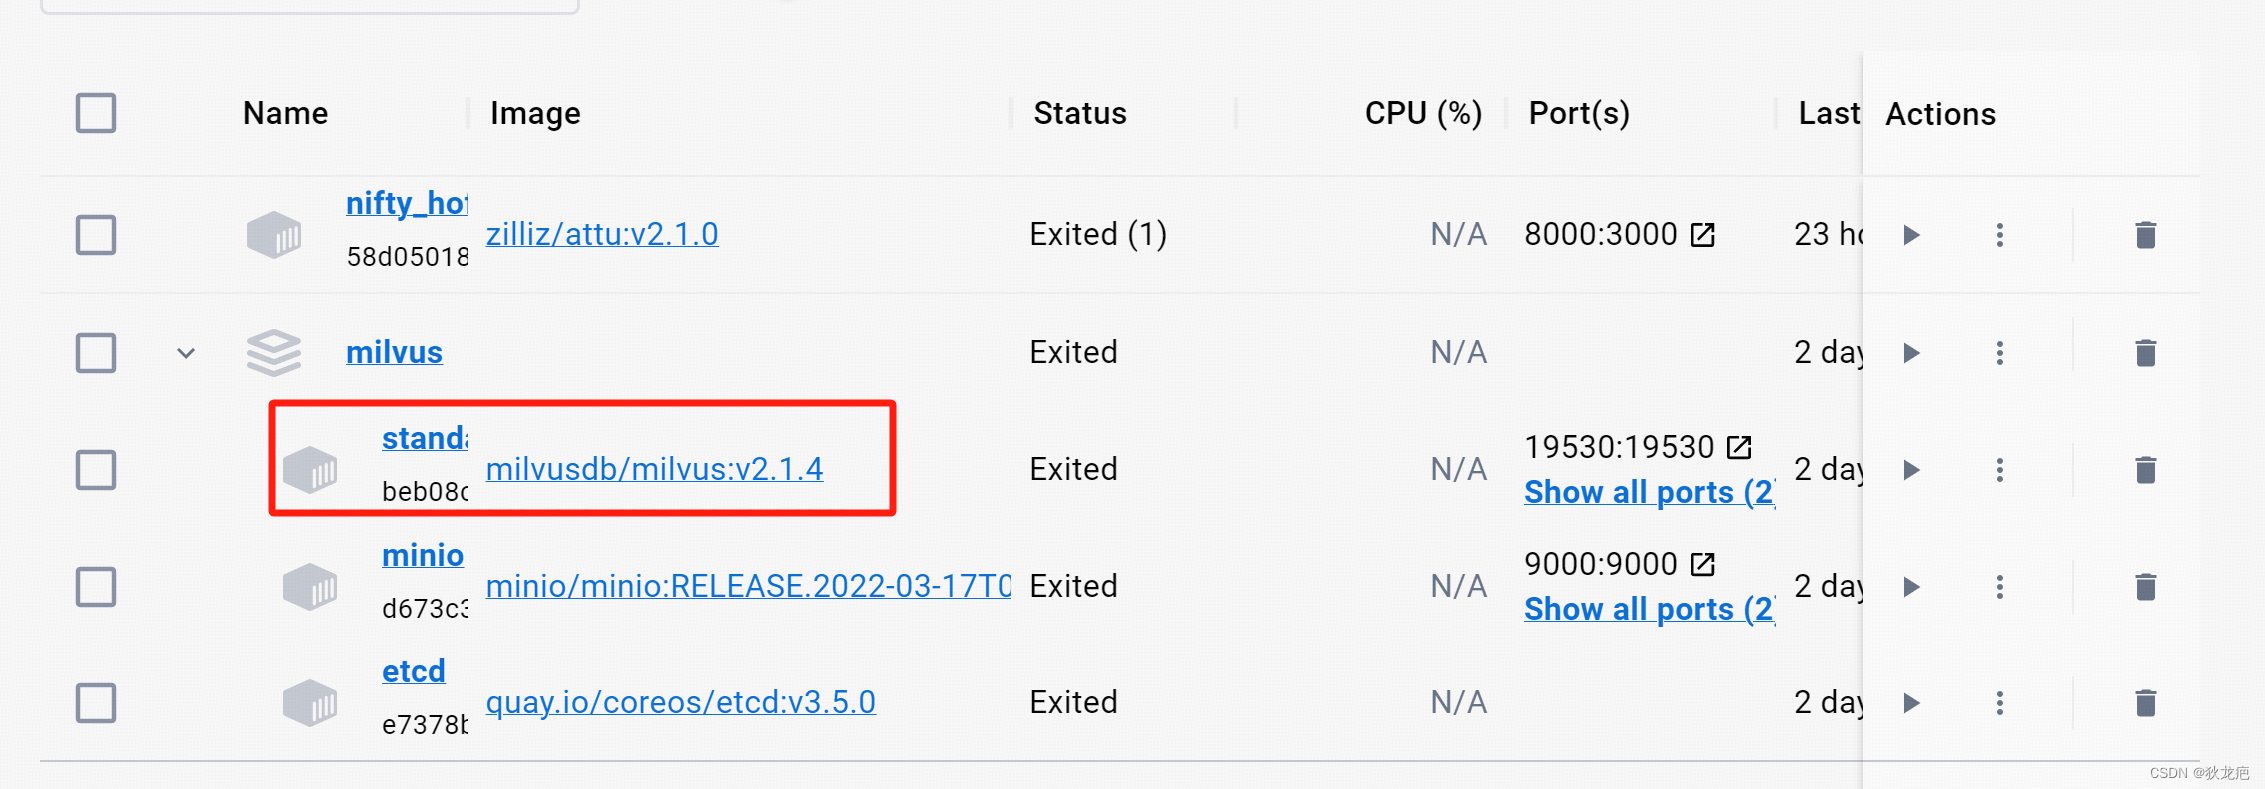The height and width of the screenshot is (789, 2265).
Task: Collapse the milvus container group
Action: pyautogui.click(x=185, y=352)
